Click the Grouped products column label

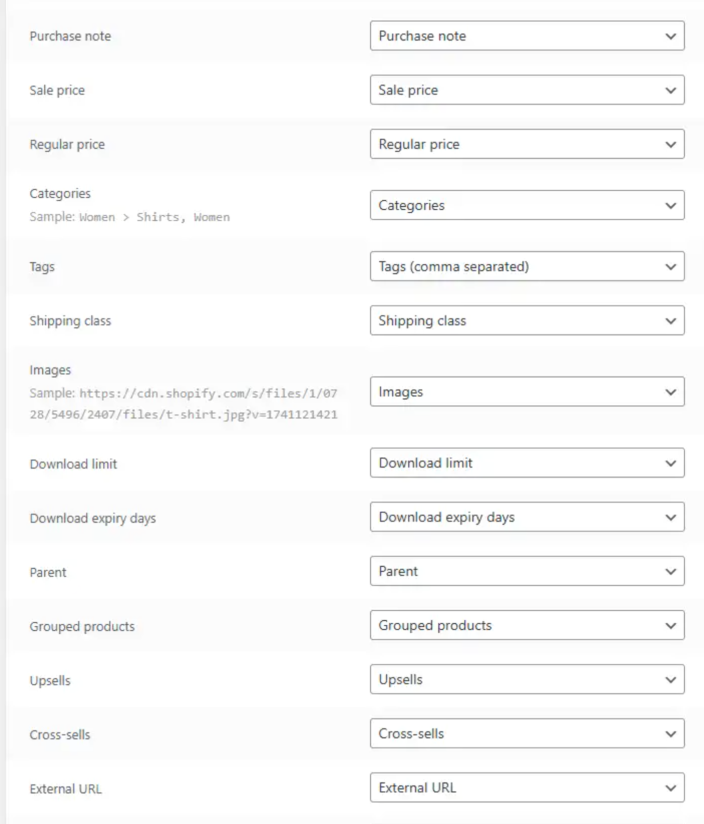pyautogui.click(x=82, y=626)
